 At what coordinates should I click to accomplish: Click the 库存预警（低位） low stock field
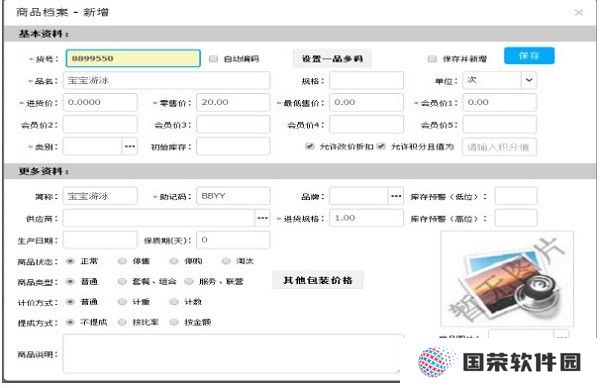pyautogui.click(x=516, y=196)
